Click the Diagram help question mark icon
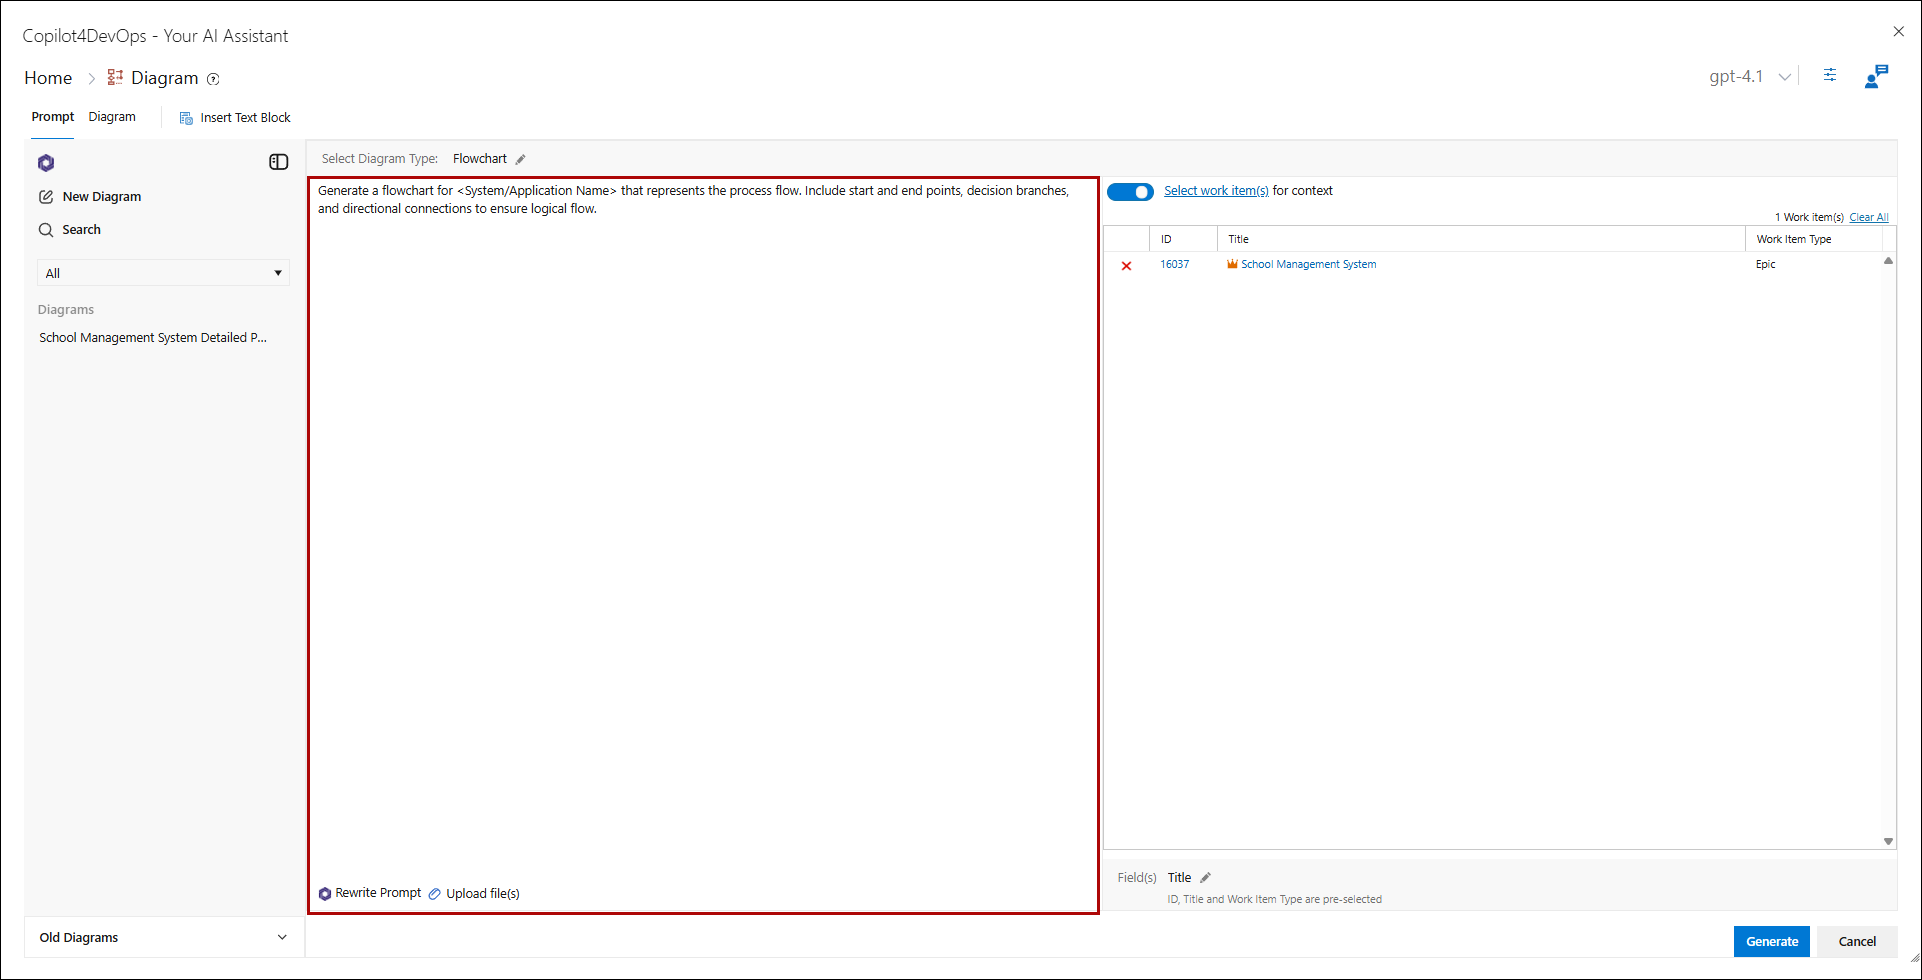 point(213,79)
